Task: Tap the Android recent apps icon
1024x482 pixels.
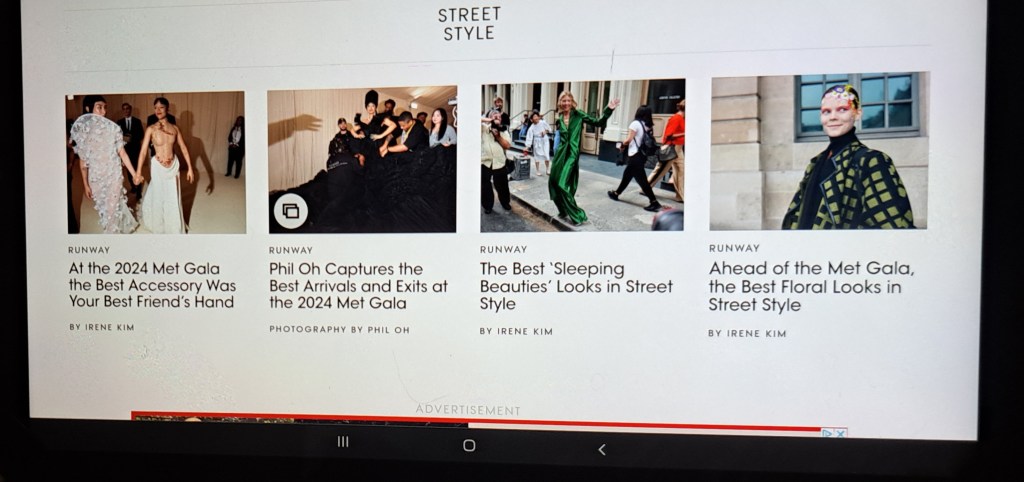Action: click(x=343, y=442)
